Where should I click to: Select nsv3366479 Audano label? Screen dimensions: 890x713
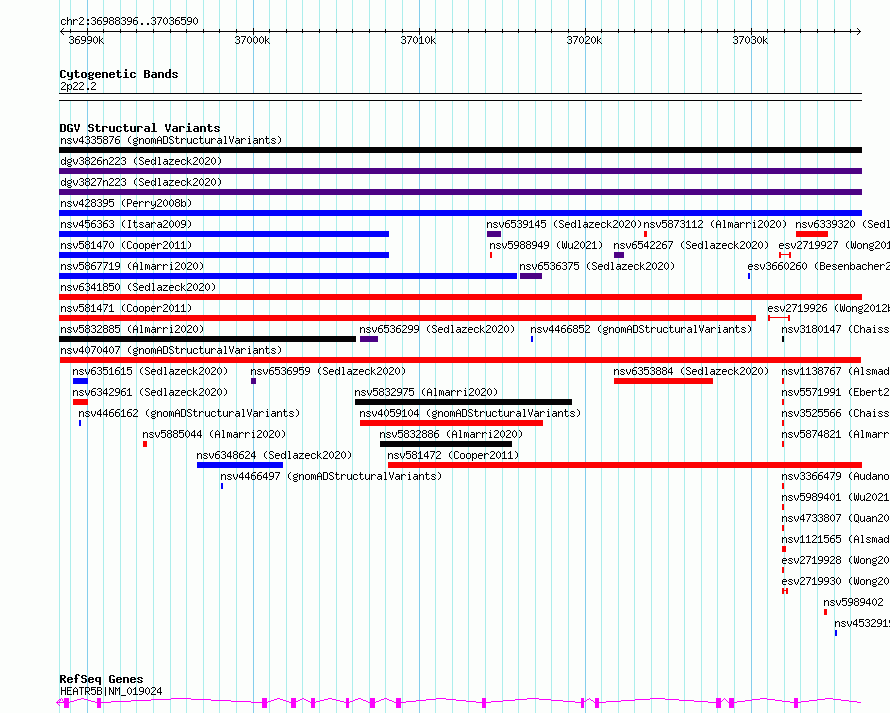(836, 476)
